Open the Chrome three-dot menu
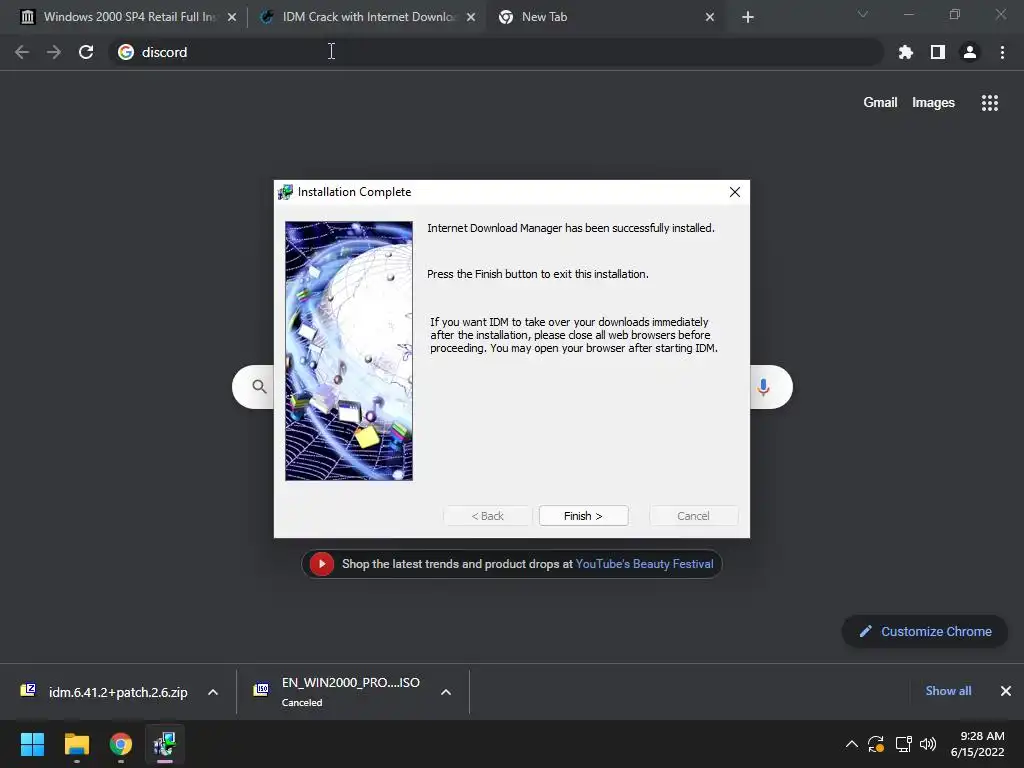This screenshot has width=1024, height=768. point(1002,52)
